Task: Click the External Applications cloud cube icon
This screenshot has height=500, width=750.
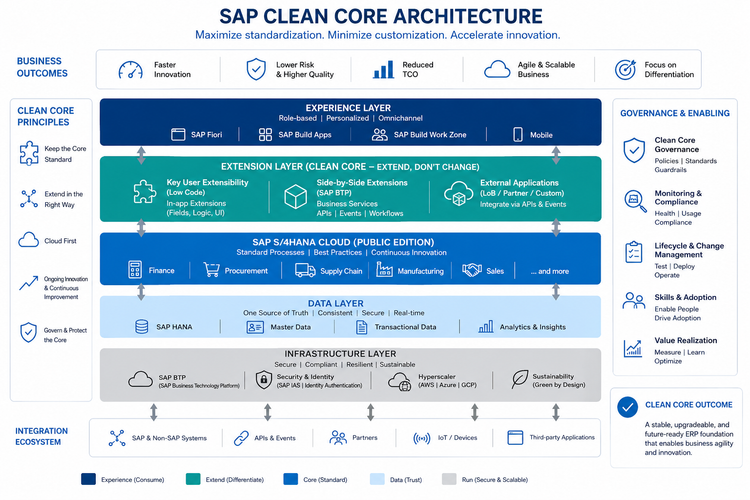Action: coord(458,194)
